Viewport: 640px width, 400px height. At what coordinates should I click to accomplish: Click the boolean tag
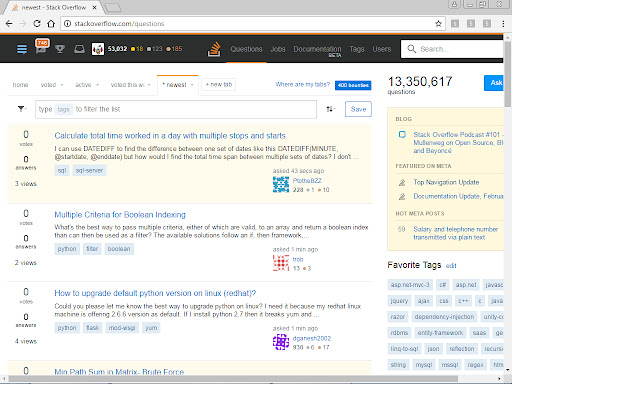tap(119, 249)
